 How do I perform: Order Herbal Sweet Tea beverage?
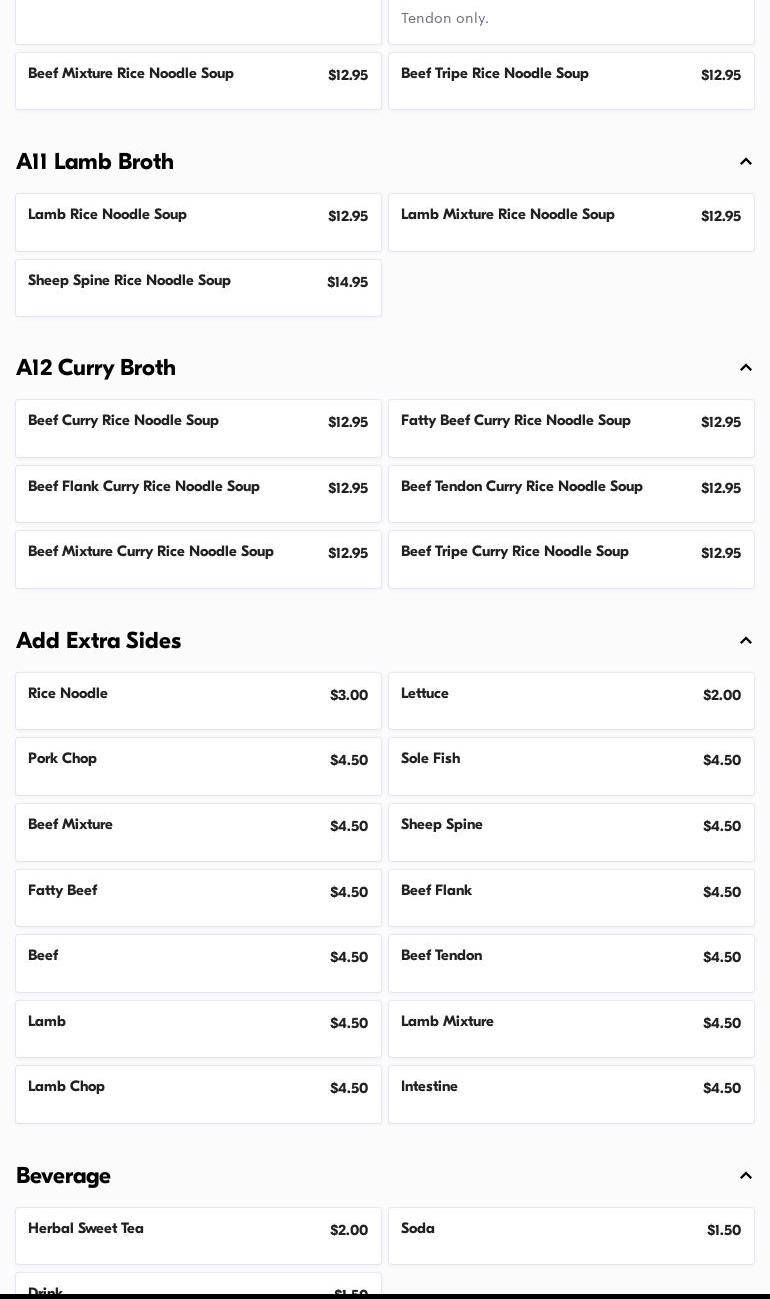(x=198, y=1236)
